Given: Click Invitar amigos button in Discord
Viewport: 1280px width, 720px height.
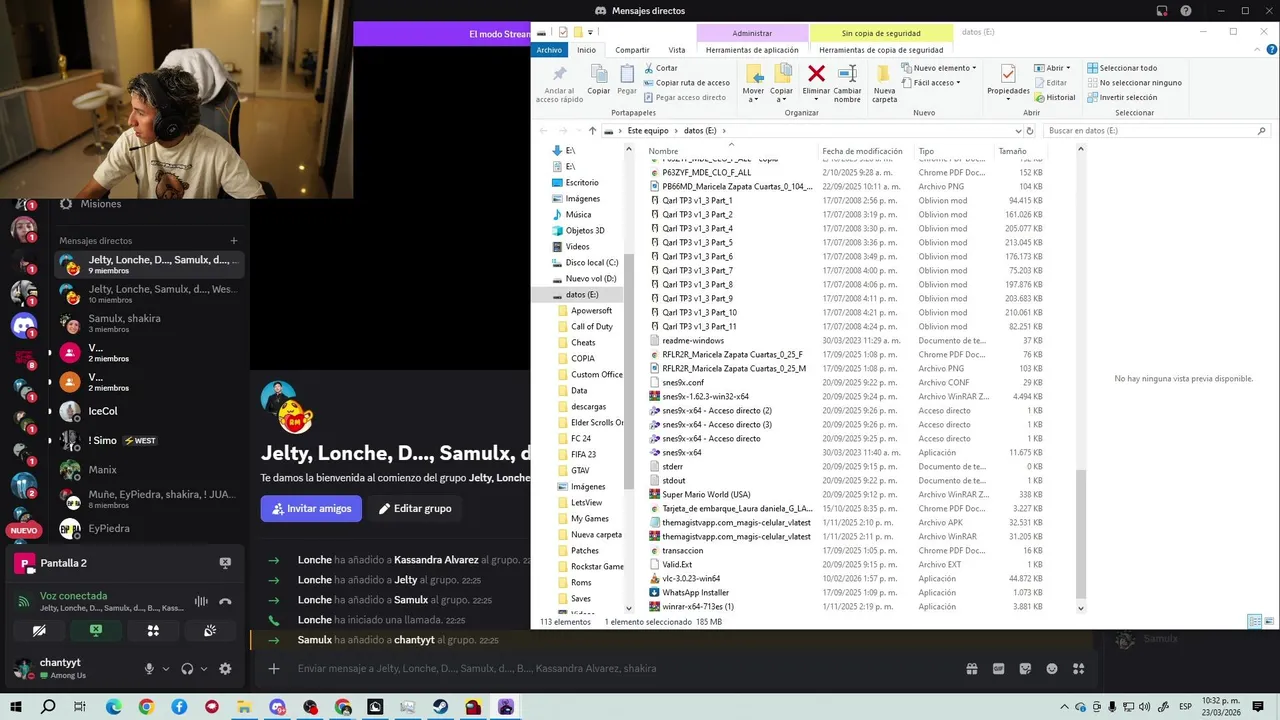Looking at the screenshot, I should click(x=311, y=508).
